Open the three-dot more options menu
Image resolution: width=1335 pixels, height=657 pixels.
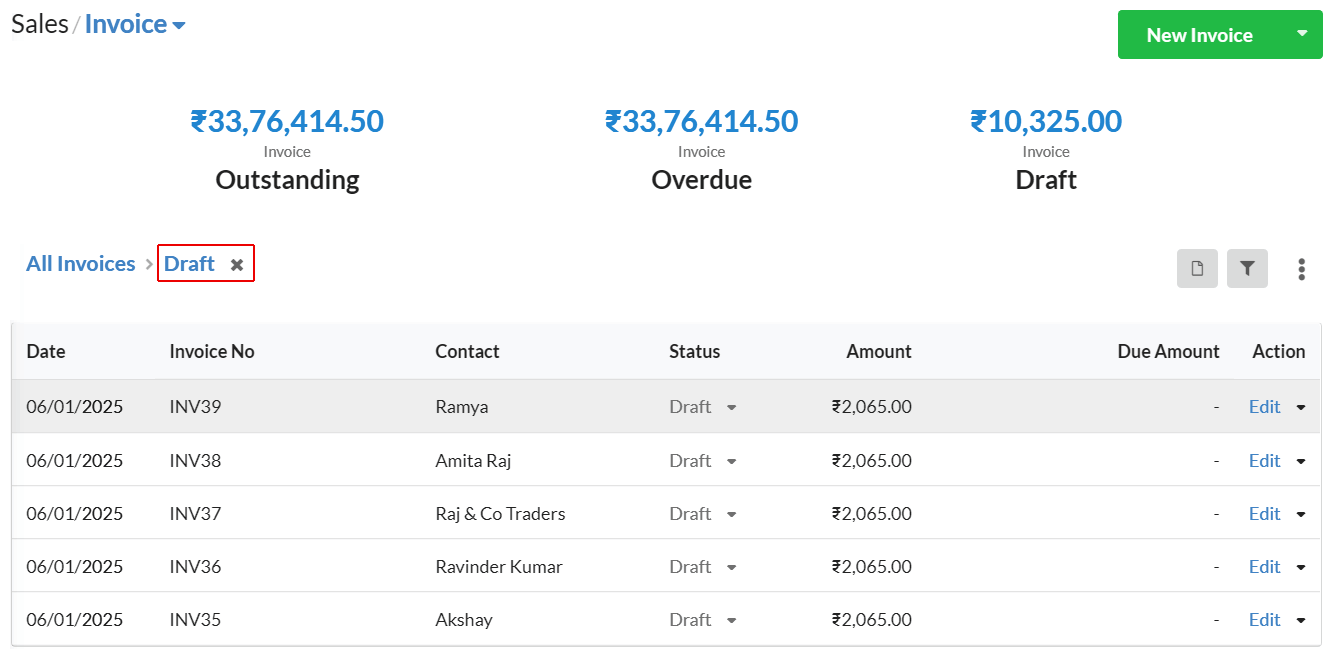(x=1301, y=269)
